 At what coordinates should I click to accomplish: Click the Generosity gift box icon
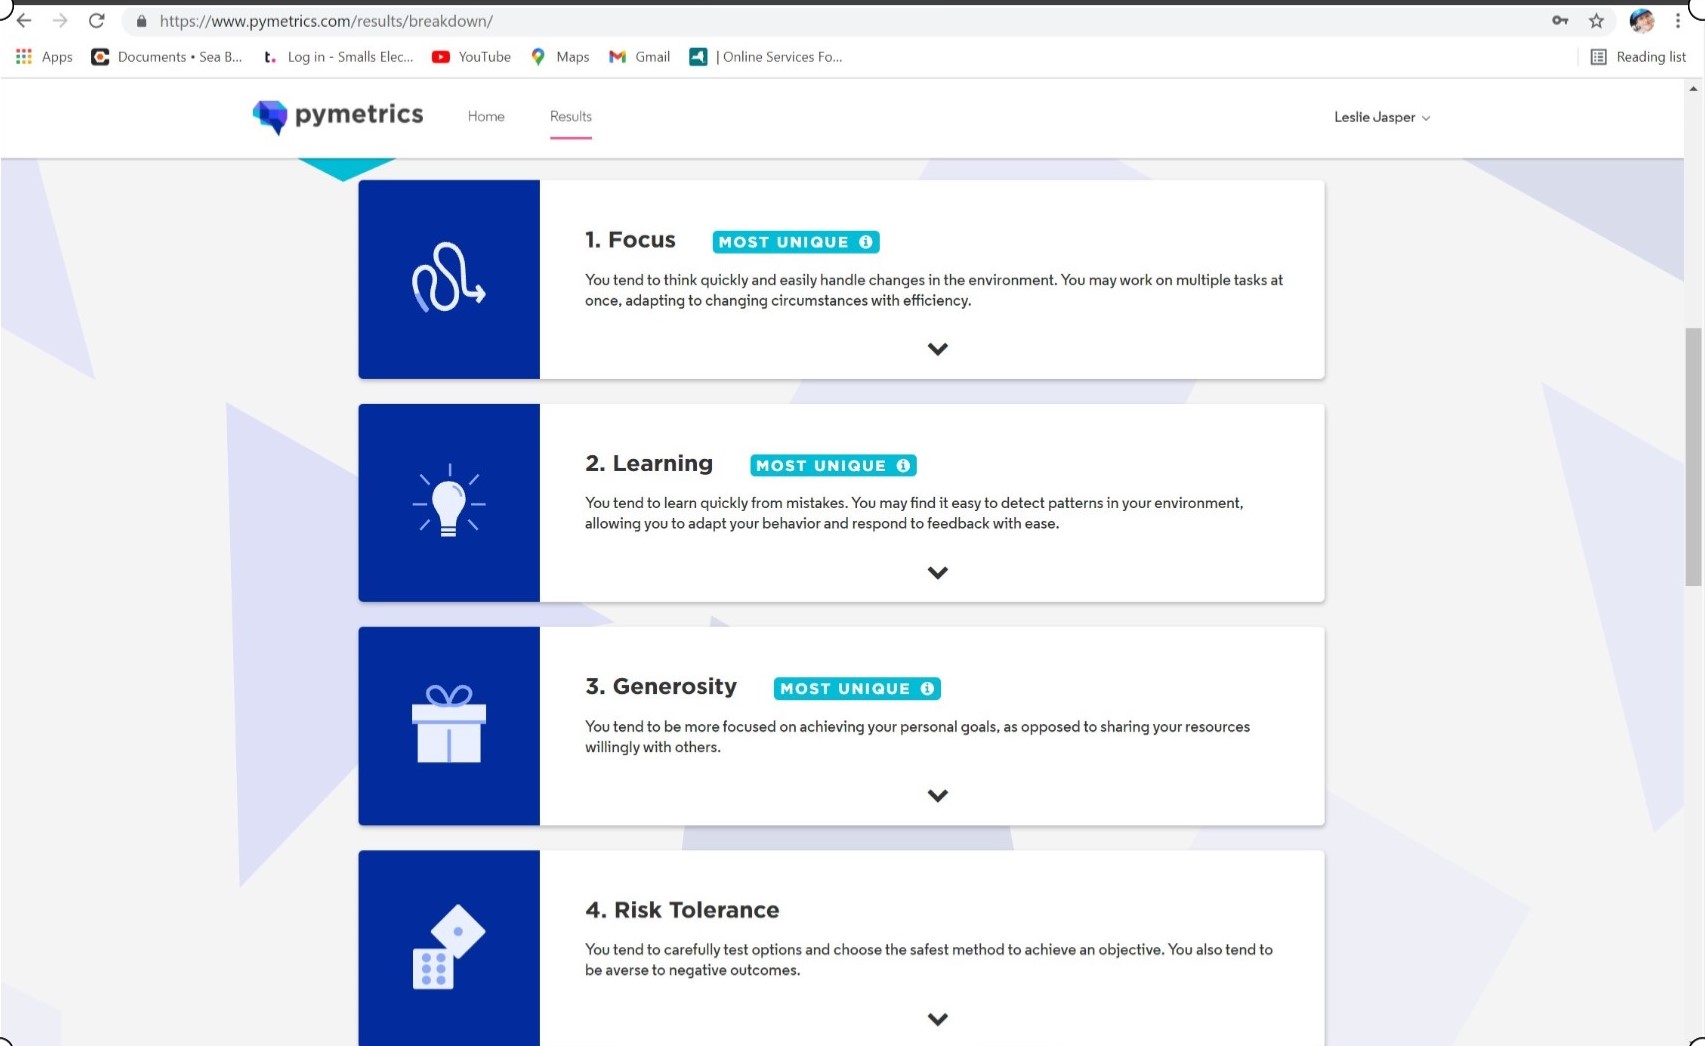(448, 725)
